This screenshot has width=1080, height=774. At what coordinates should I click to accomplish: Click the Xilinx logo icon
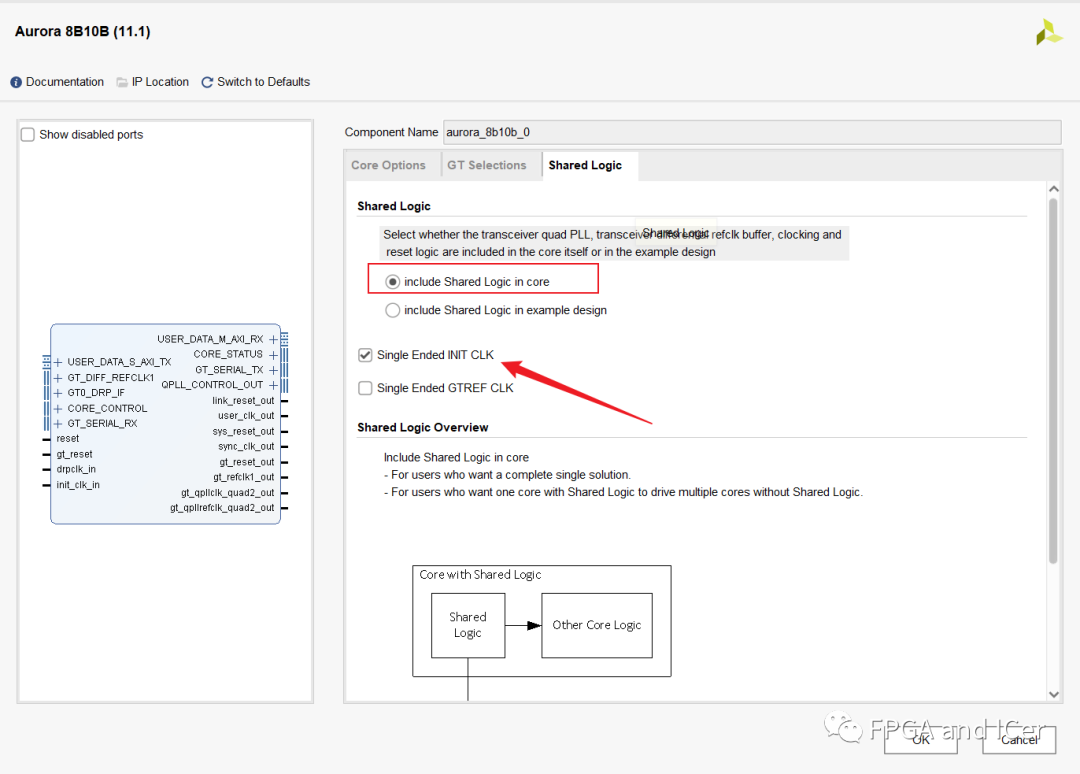1048,32
